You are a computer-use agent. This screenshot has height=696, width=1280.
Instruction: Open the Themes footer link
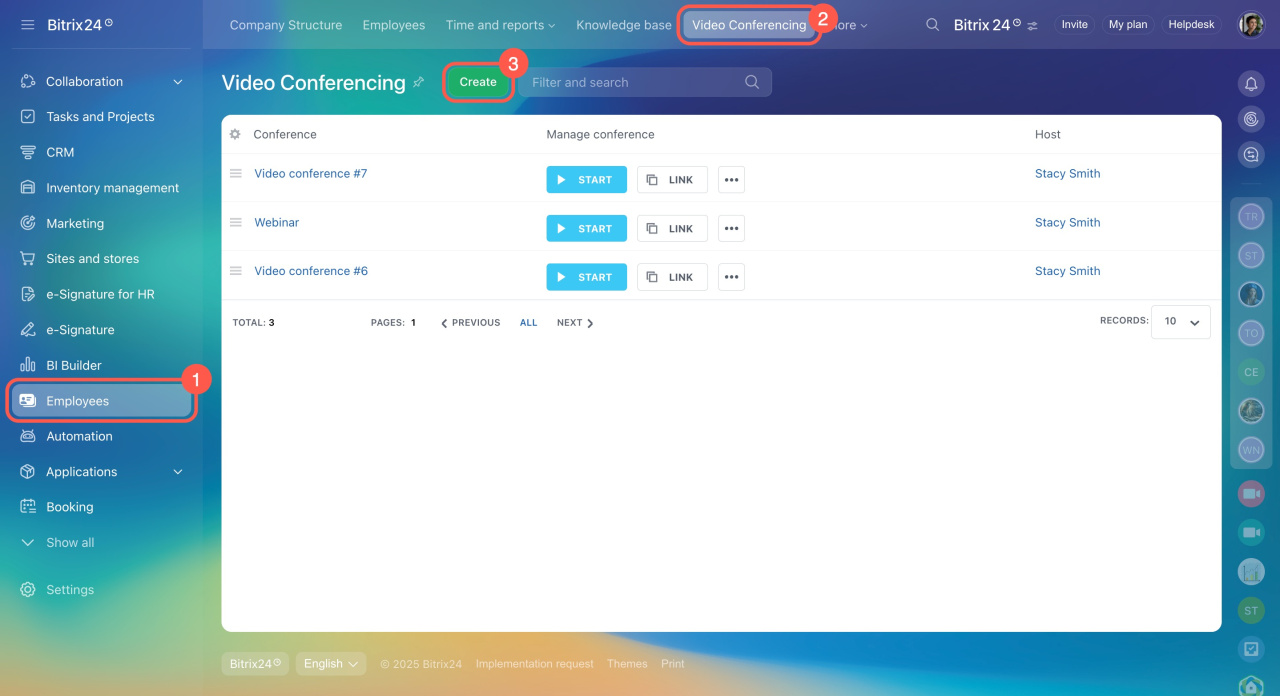tap(627, 664)
